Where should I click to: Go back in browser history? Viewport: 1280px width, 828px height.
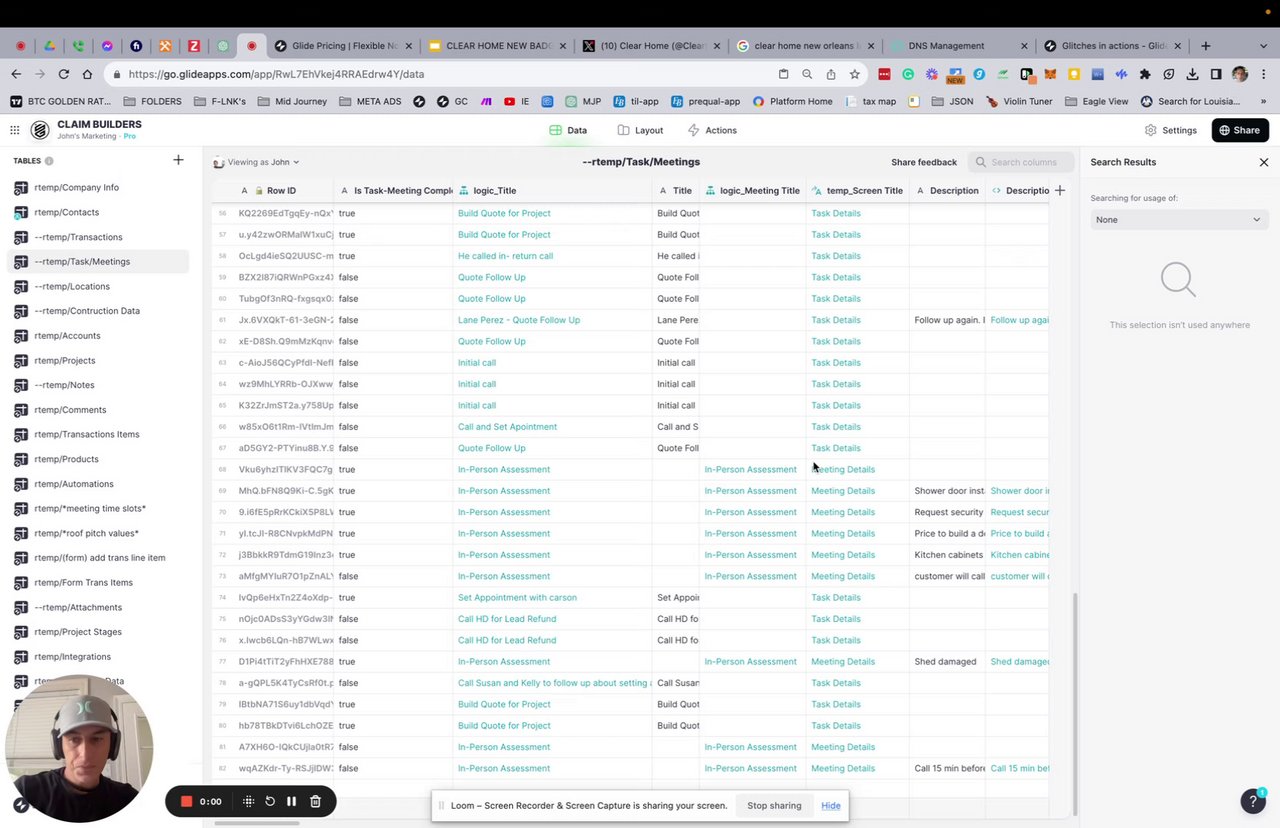(16, 74)
